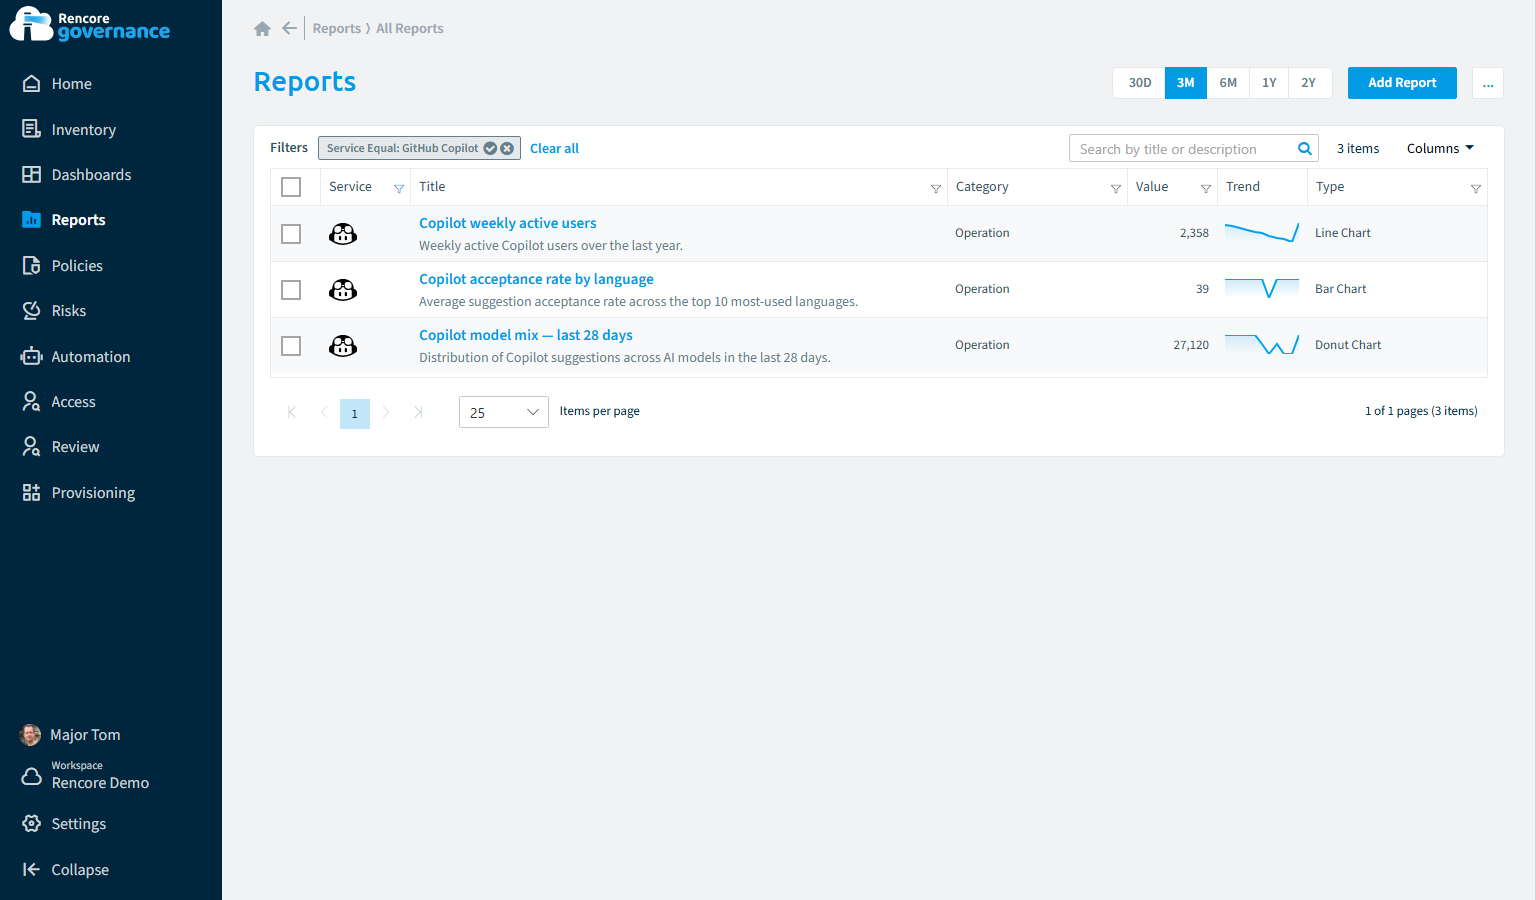This screenshot has height=900, width=1536.
Task: Go to last page pagination arrow
Action: pyautogui.click(x=418, y=412)
